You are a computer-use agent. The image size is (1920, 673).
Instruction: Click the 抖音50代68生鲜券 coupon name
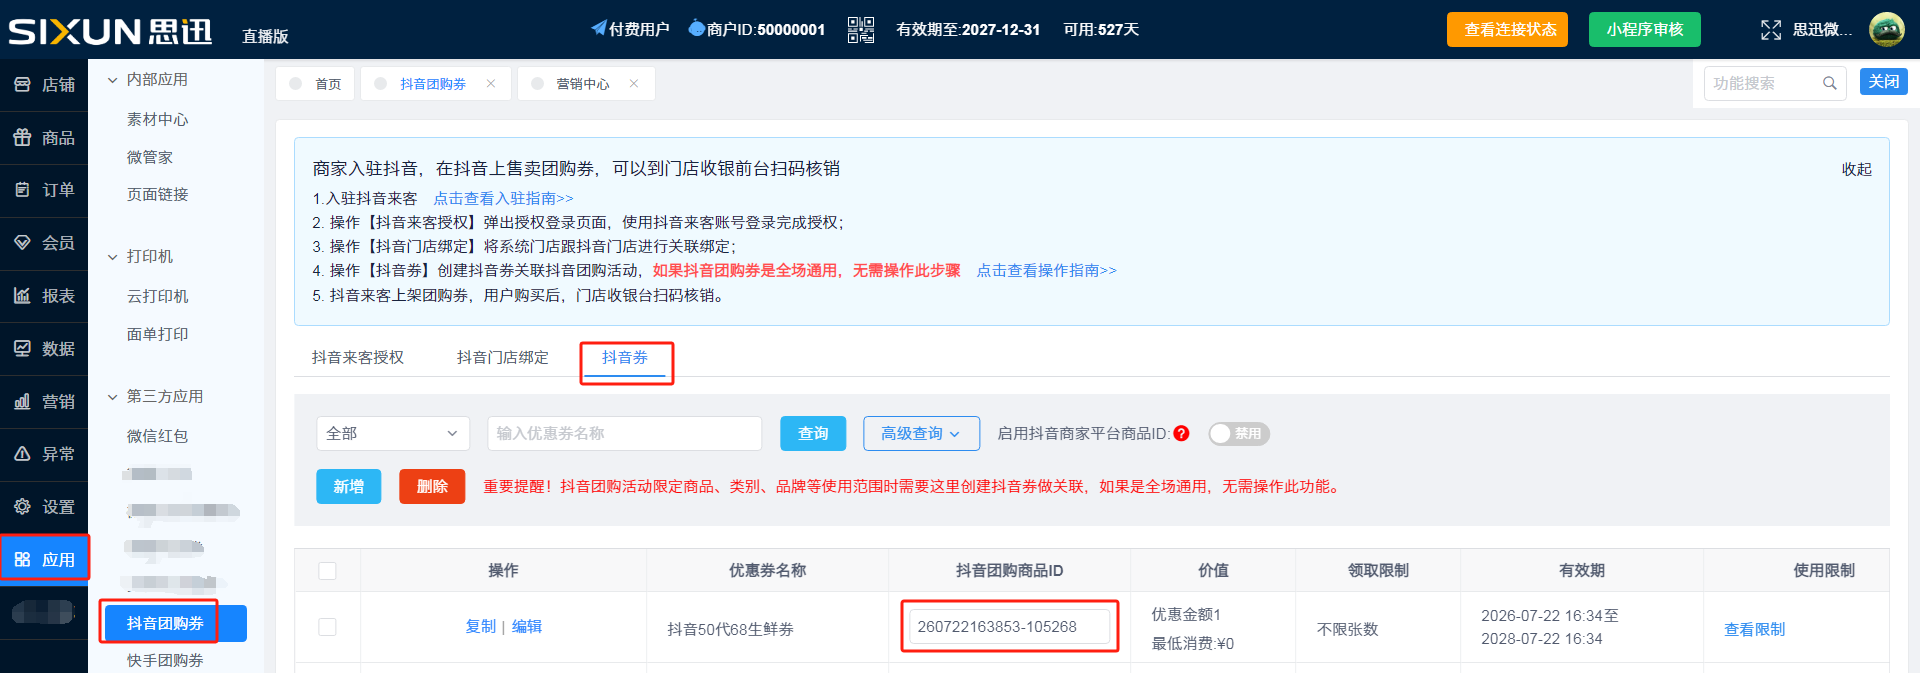[x=730, y=629]
